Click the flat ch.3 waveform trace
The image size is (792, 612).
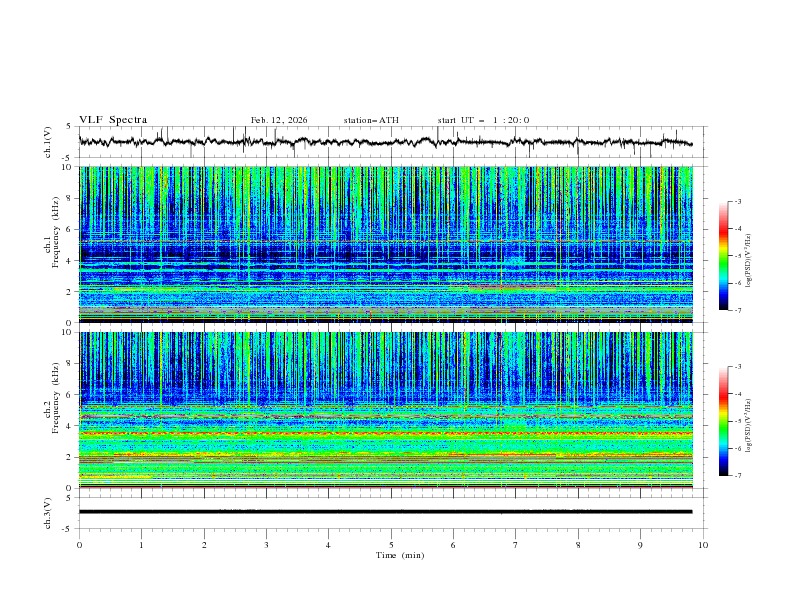(385, 512)
